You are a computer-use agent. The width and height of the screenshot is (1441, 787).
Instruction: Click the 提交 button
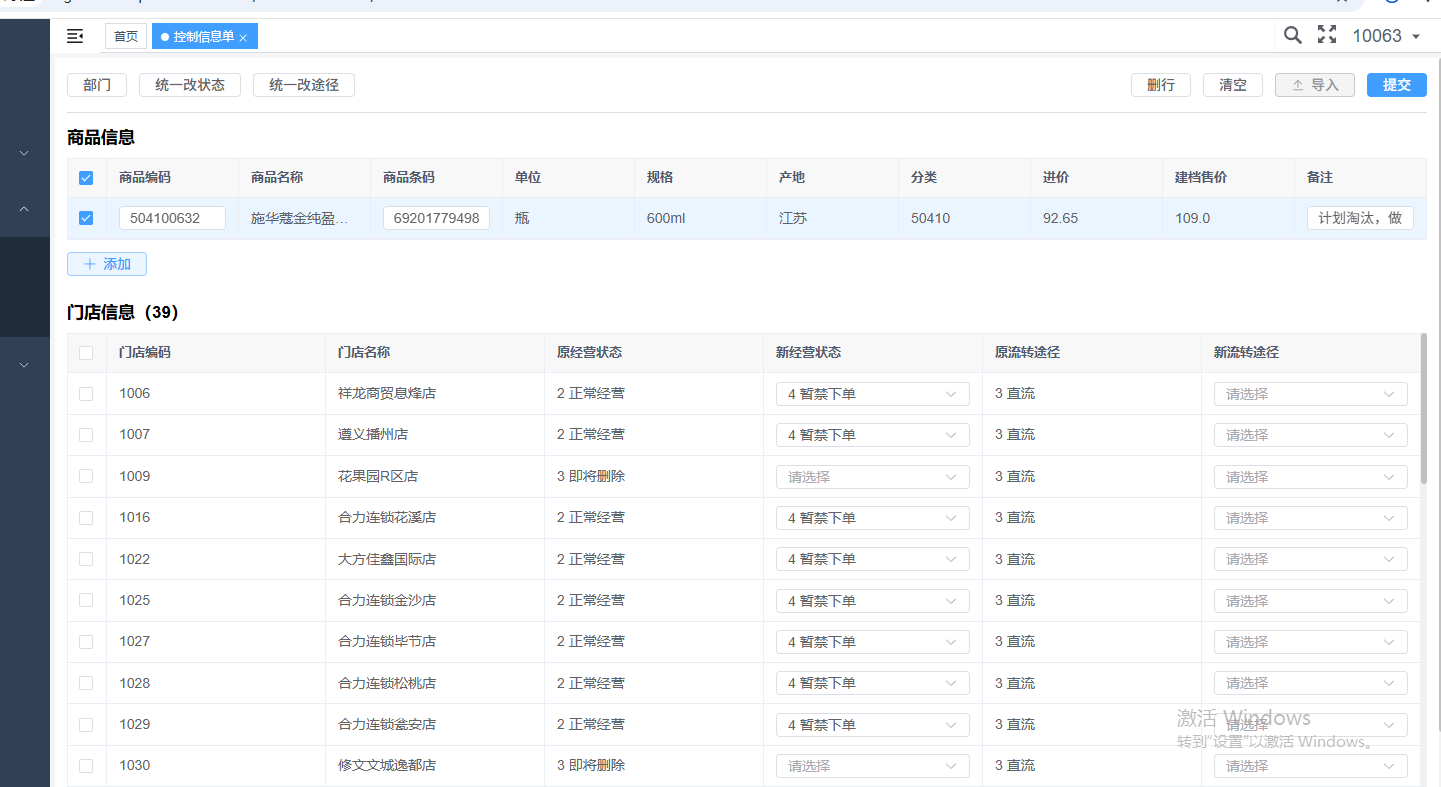click(1396, 85)
